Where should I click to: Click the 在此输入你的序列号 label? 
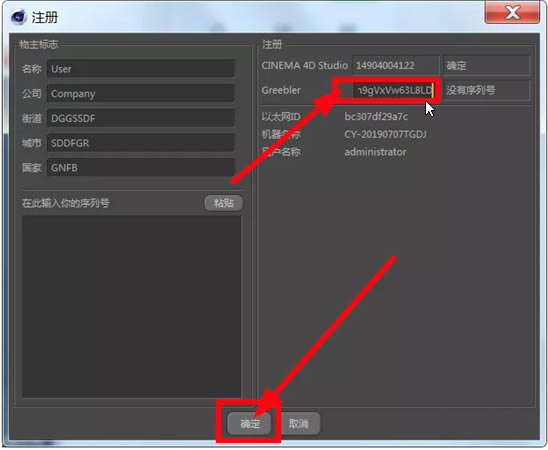click(x=66, y=203)
